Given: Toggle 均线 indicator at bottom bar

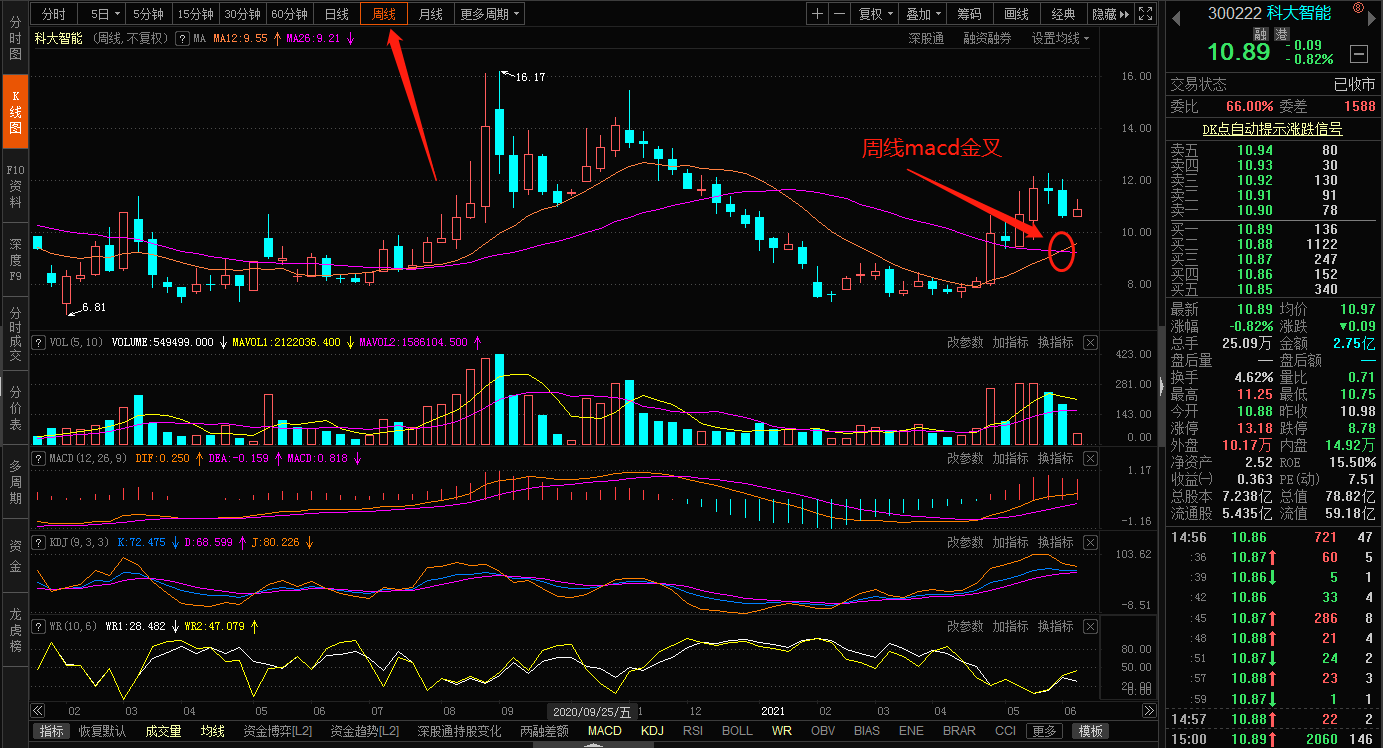Looking at the screenshot, I should [213, 731].
